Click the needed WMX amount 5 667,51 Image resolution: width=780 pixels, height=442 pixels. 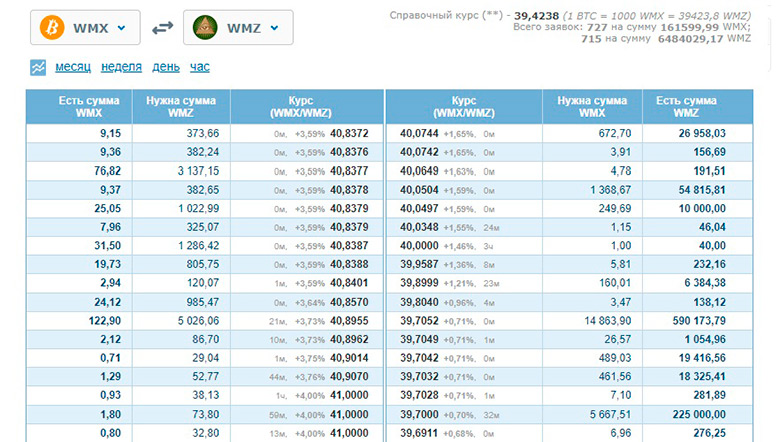click(610, 414)
